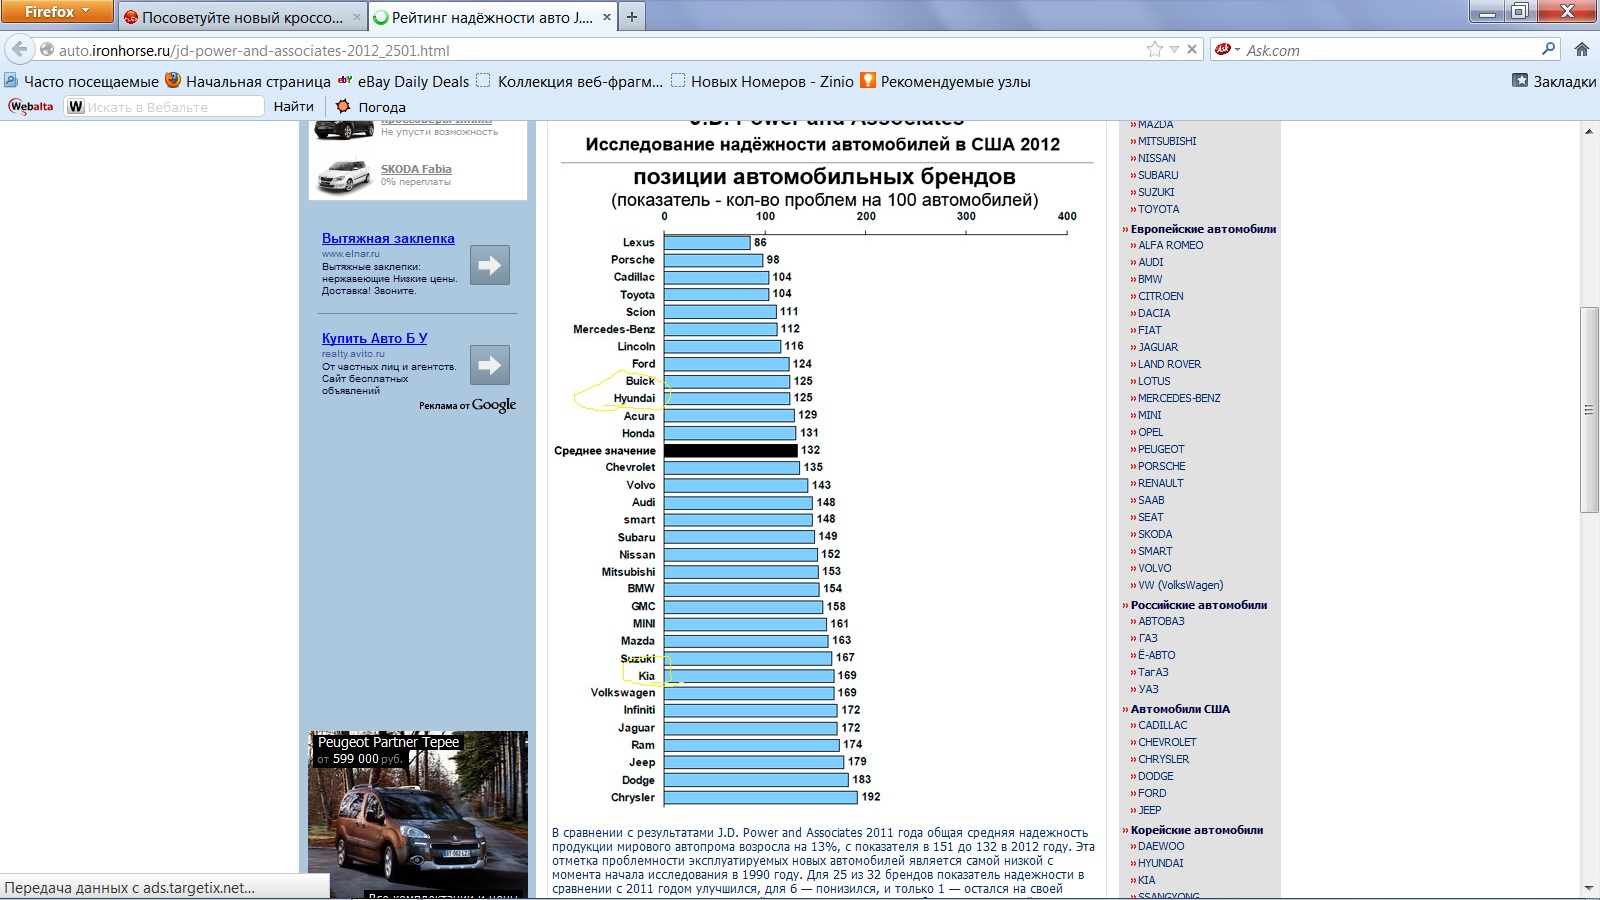
Task: Open the АВТОВАЗ sidebar link
Action: coord(1161,621)
